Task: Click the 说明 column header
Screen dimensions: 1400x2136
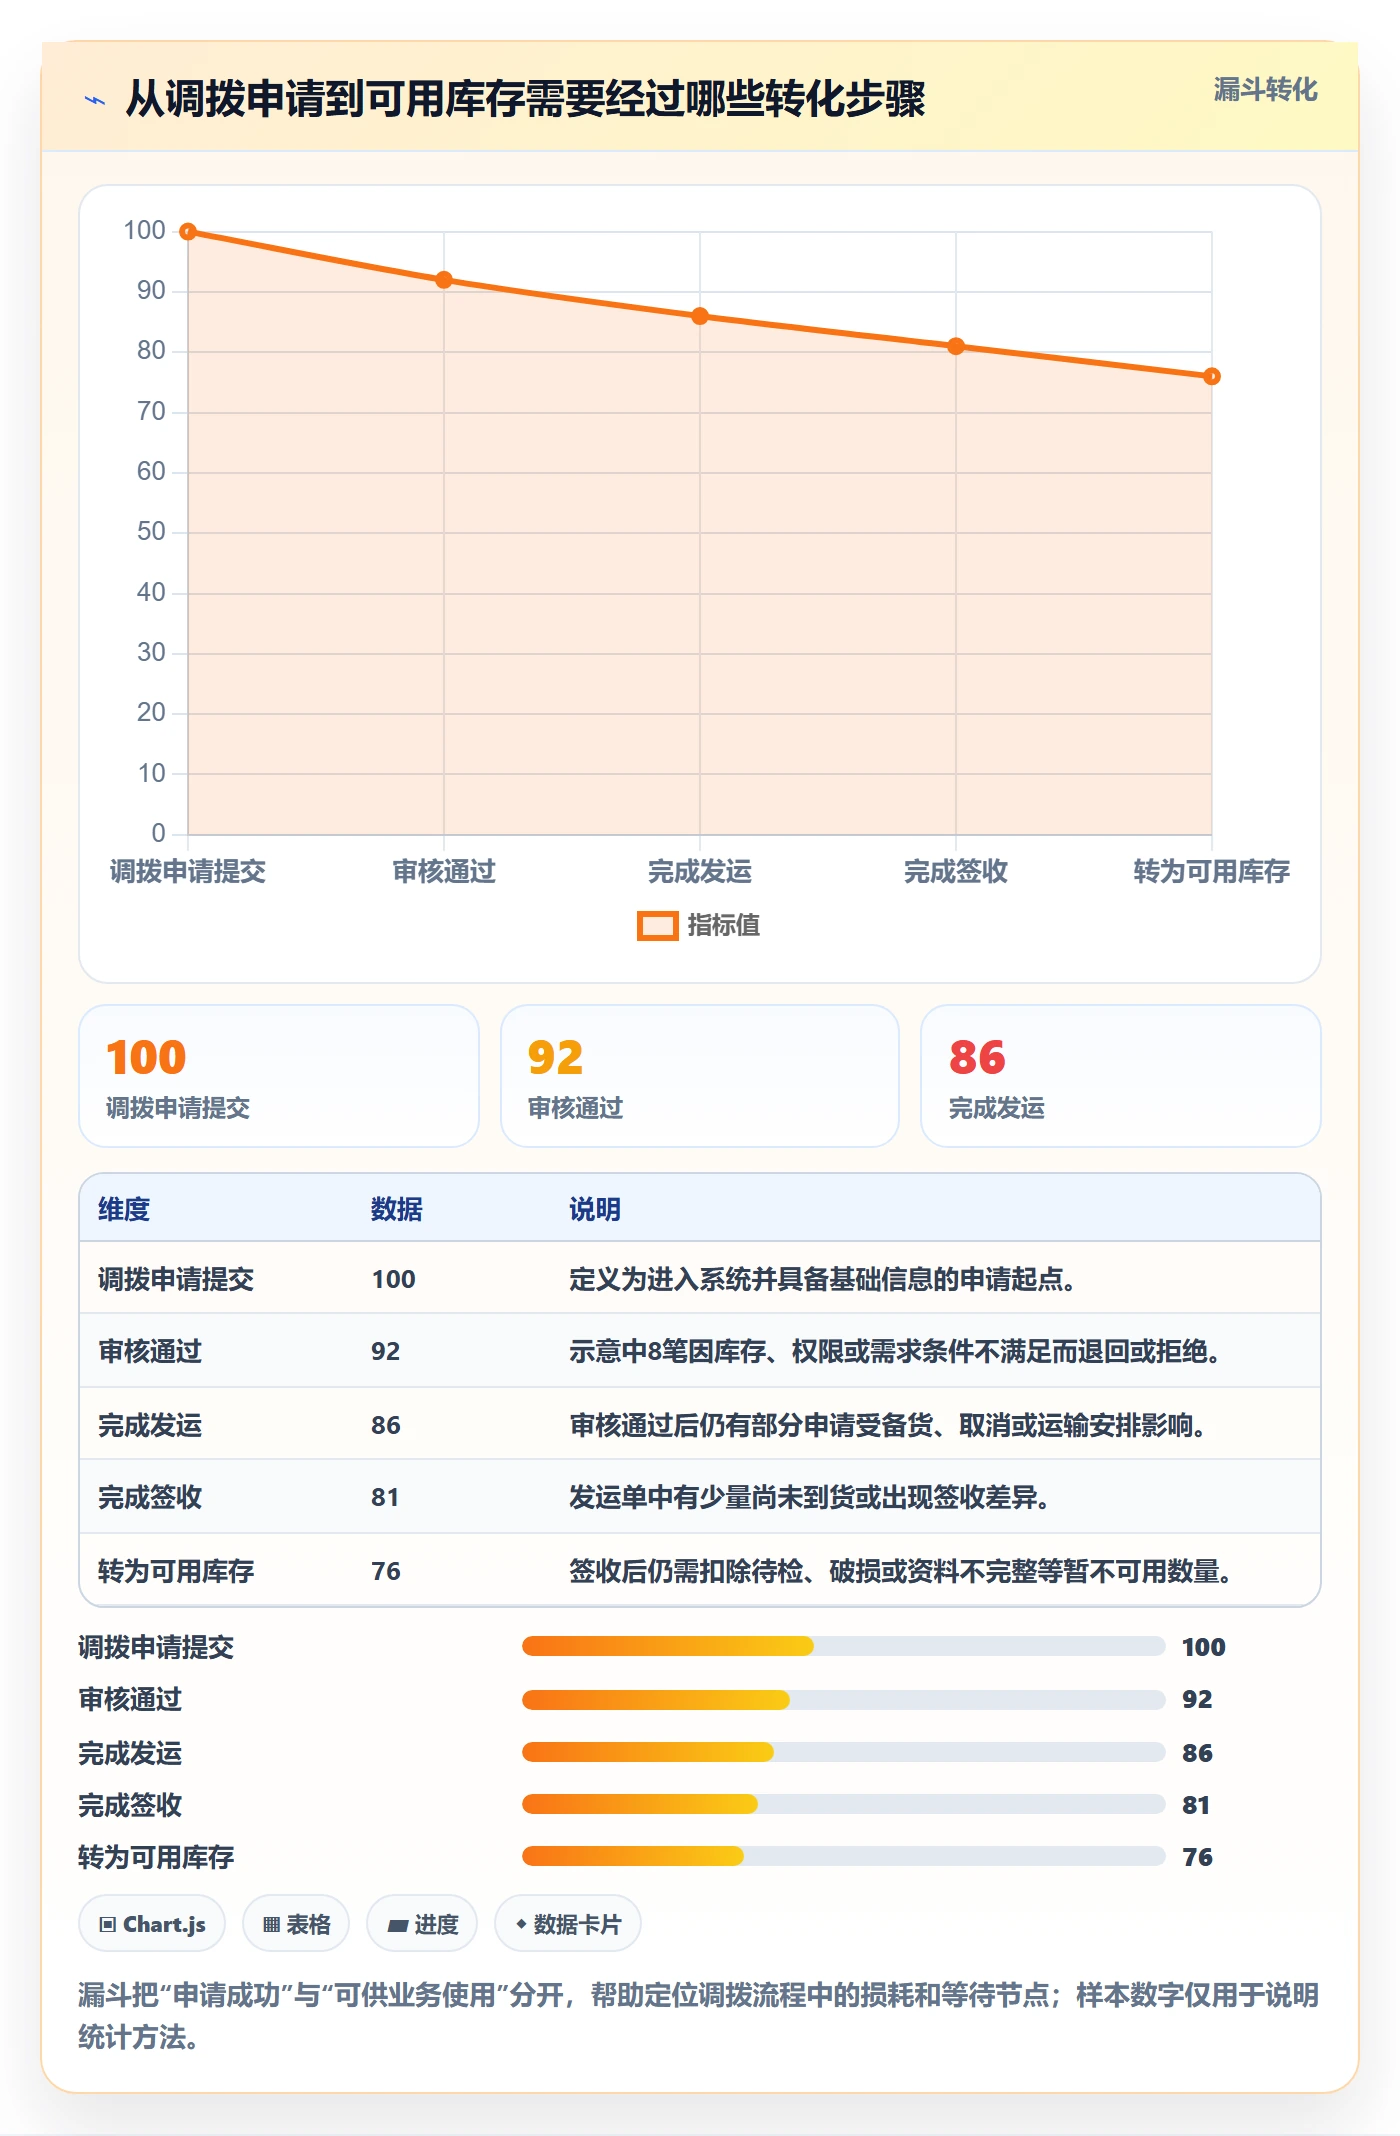Action: point(595,1210)
